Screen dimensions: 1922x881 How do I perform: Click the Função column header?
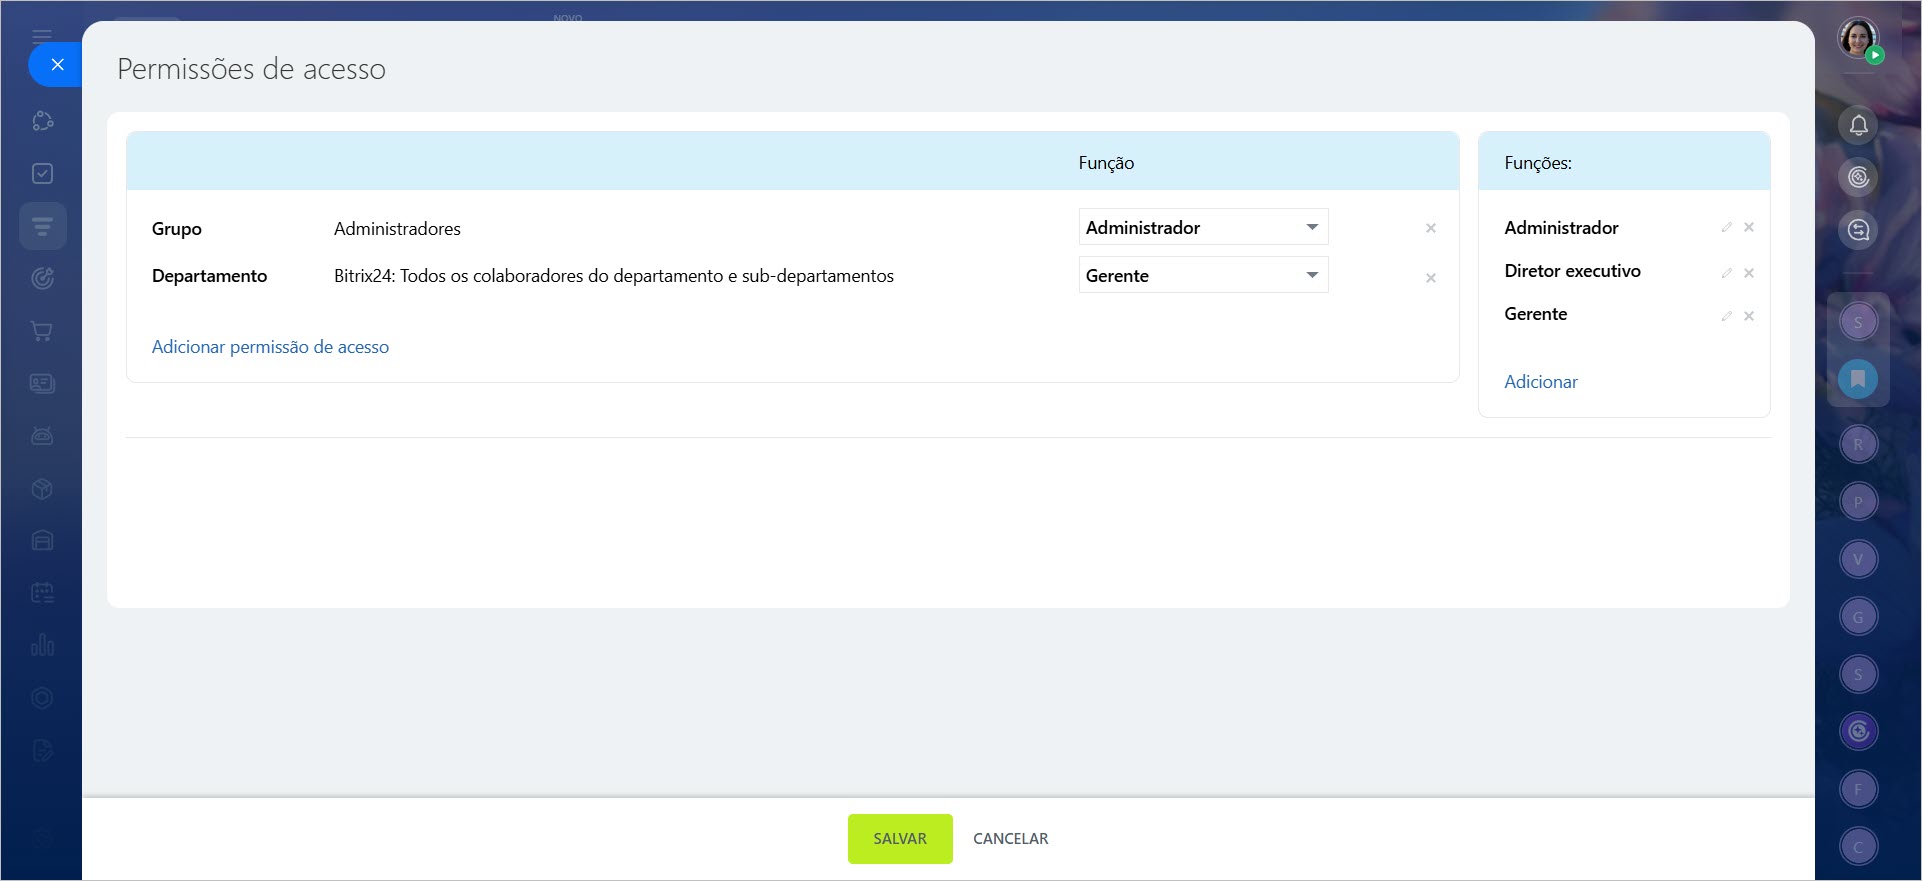pyautogui.click(x=1106, y=162)
